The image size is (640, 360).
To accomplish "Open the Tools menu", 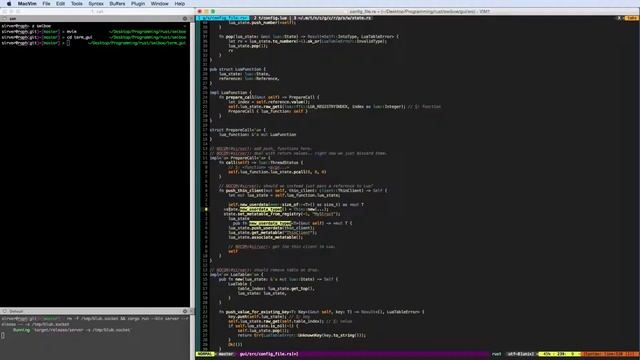I will (77, 4).
